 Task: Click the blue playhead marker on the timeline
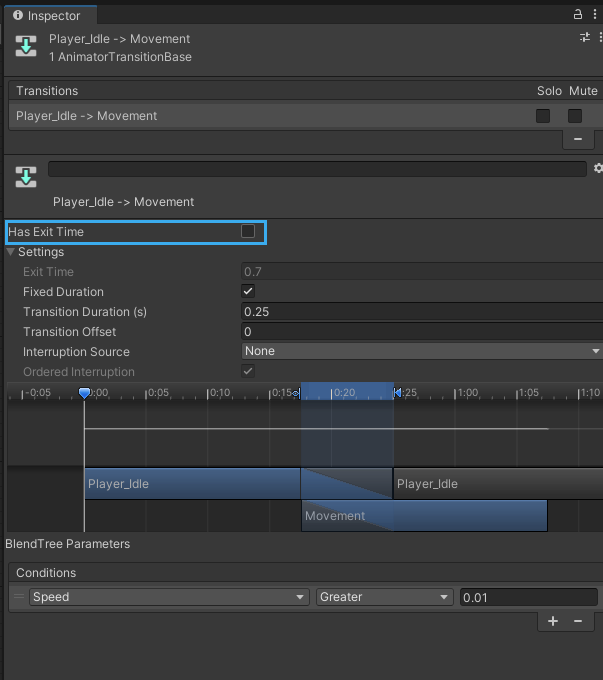click(85, 393)
